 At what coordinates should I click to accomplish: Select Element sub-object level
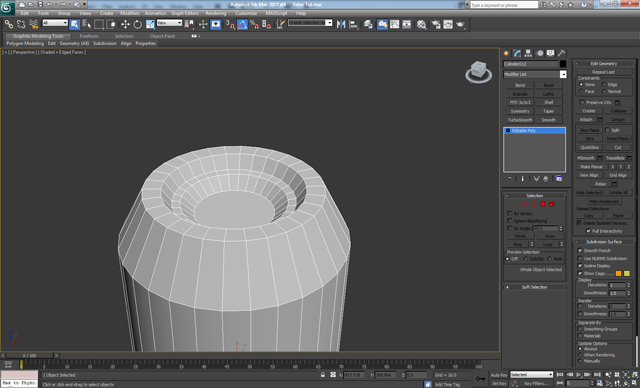[x=552, y=204]
